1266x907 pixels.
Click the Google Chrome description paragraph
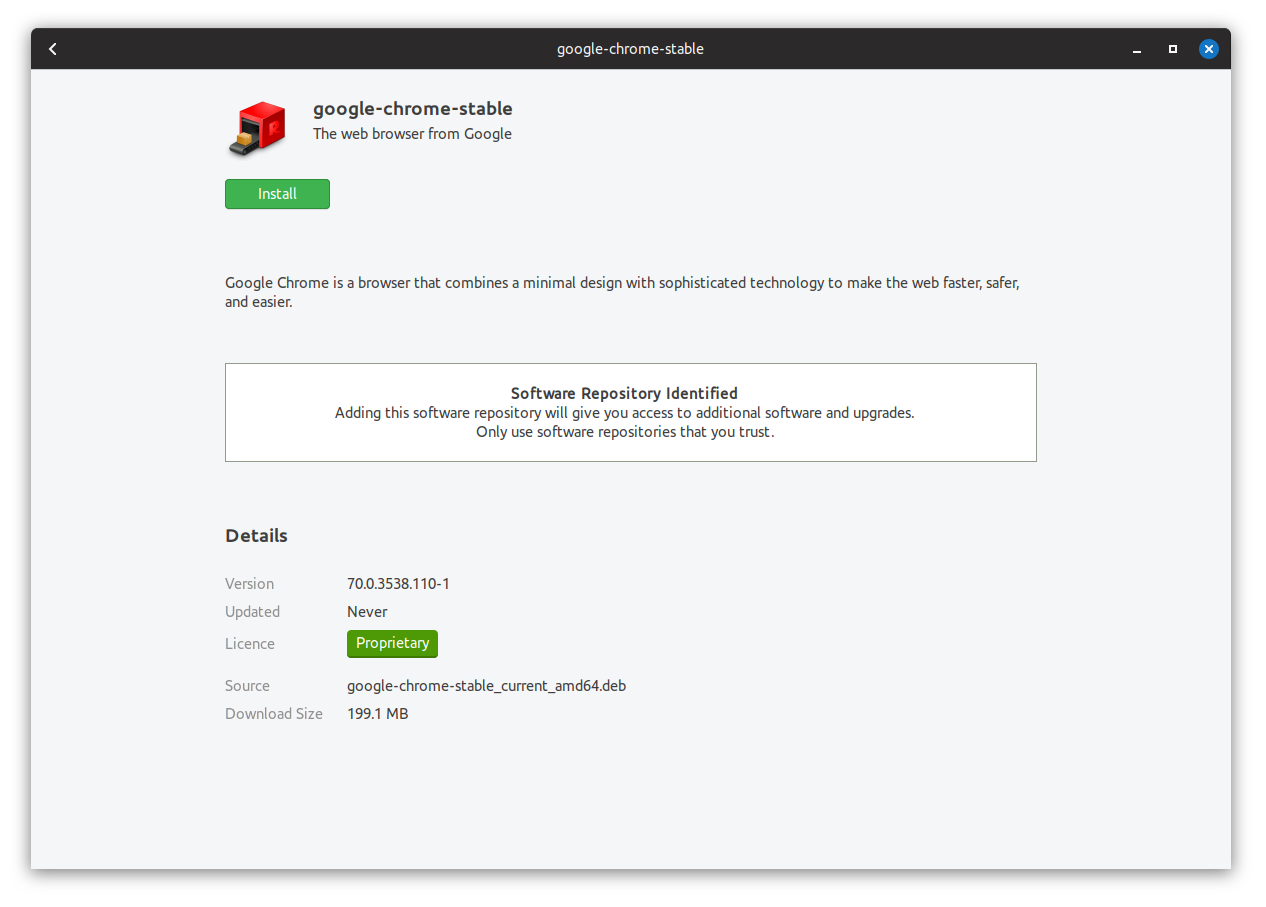coord(622,292)
